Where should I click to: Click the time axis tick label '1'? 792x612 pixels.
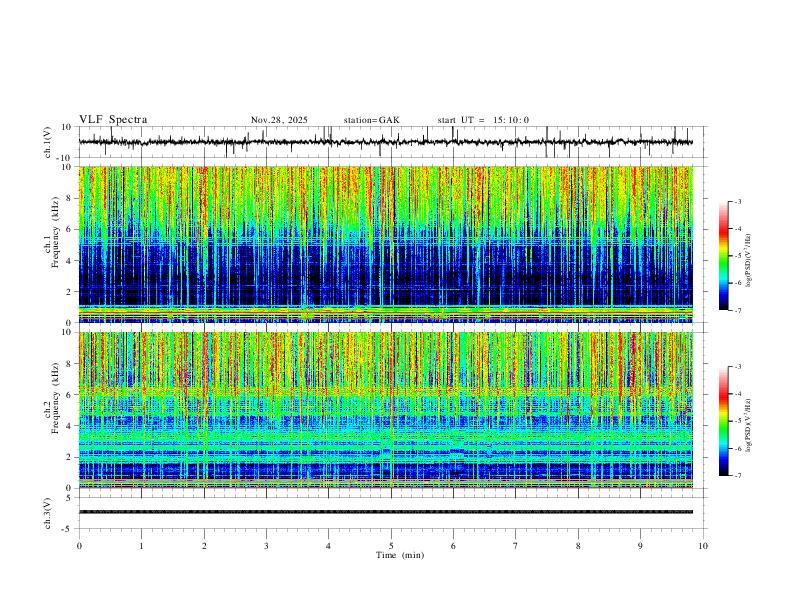141,546
